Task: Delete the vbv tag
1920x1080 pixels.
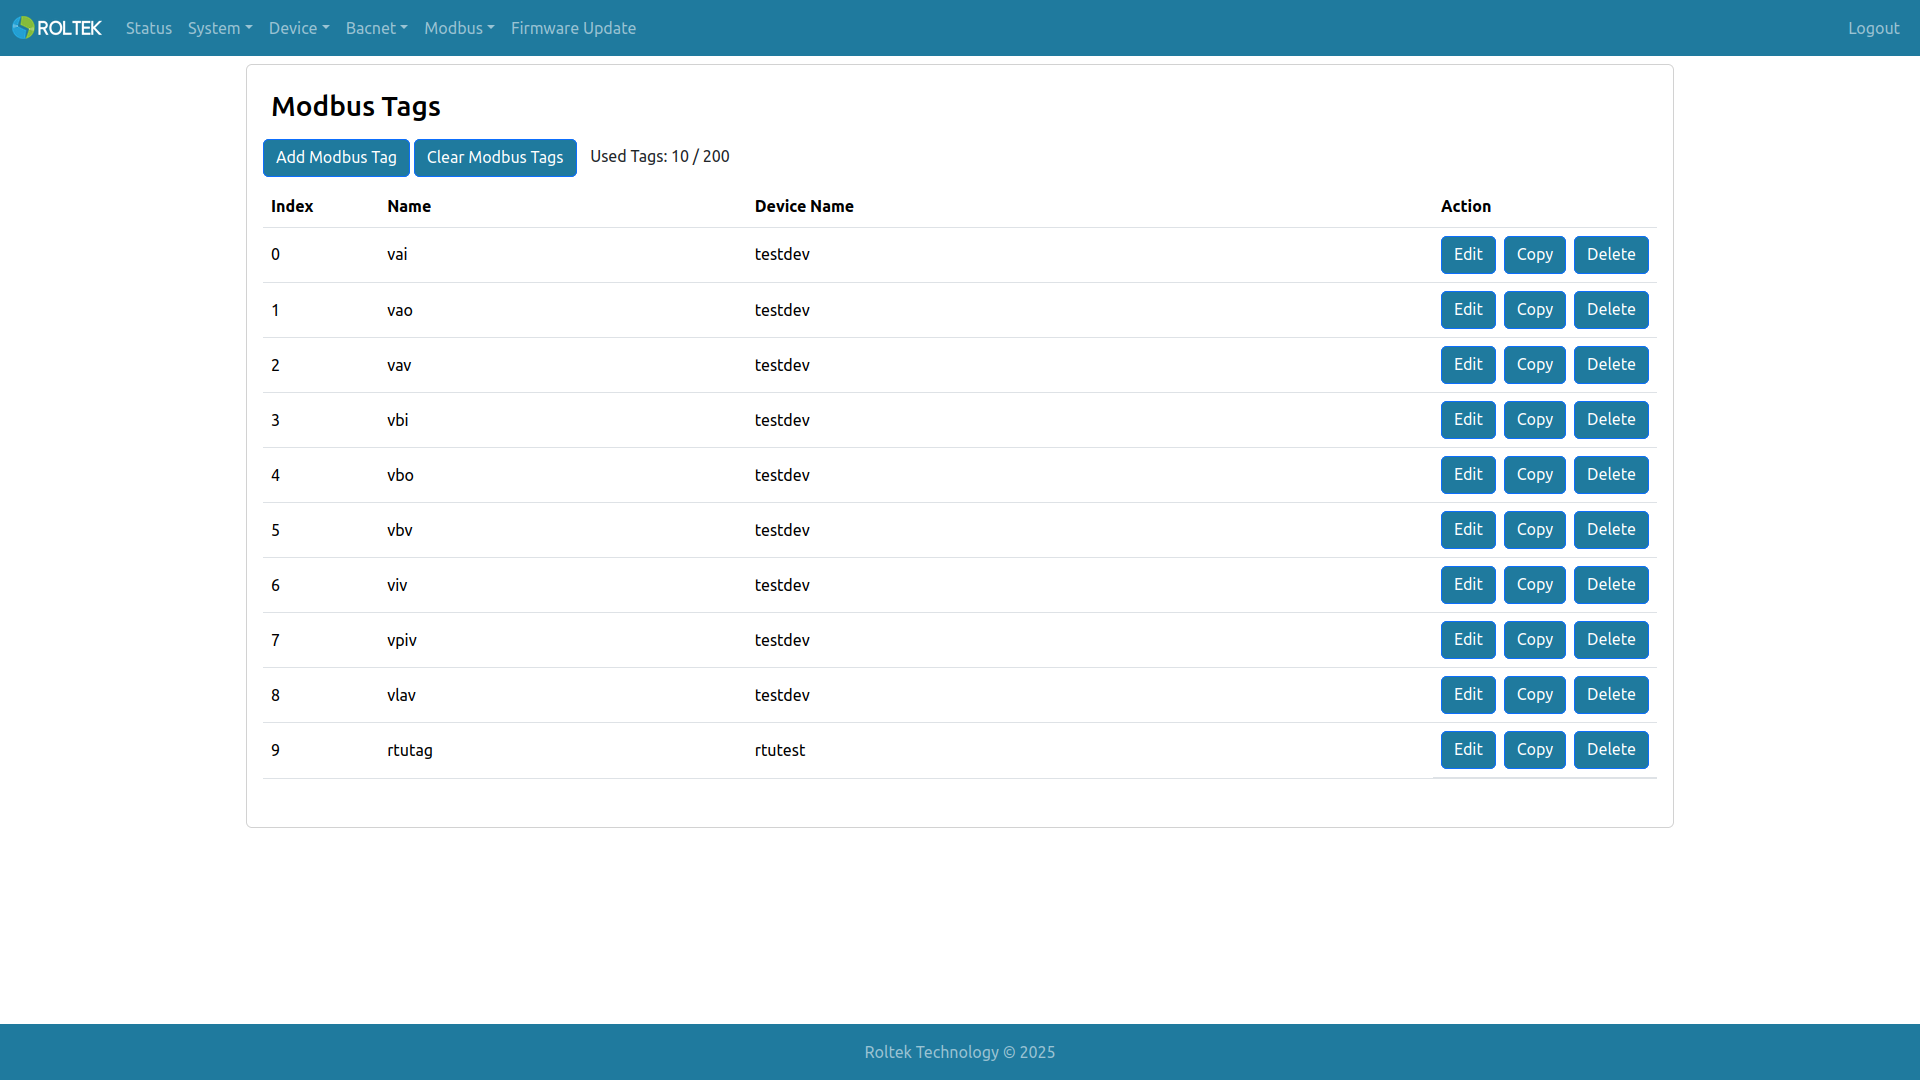Action: (x=1611, y=529)
